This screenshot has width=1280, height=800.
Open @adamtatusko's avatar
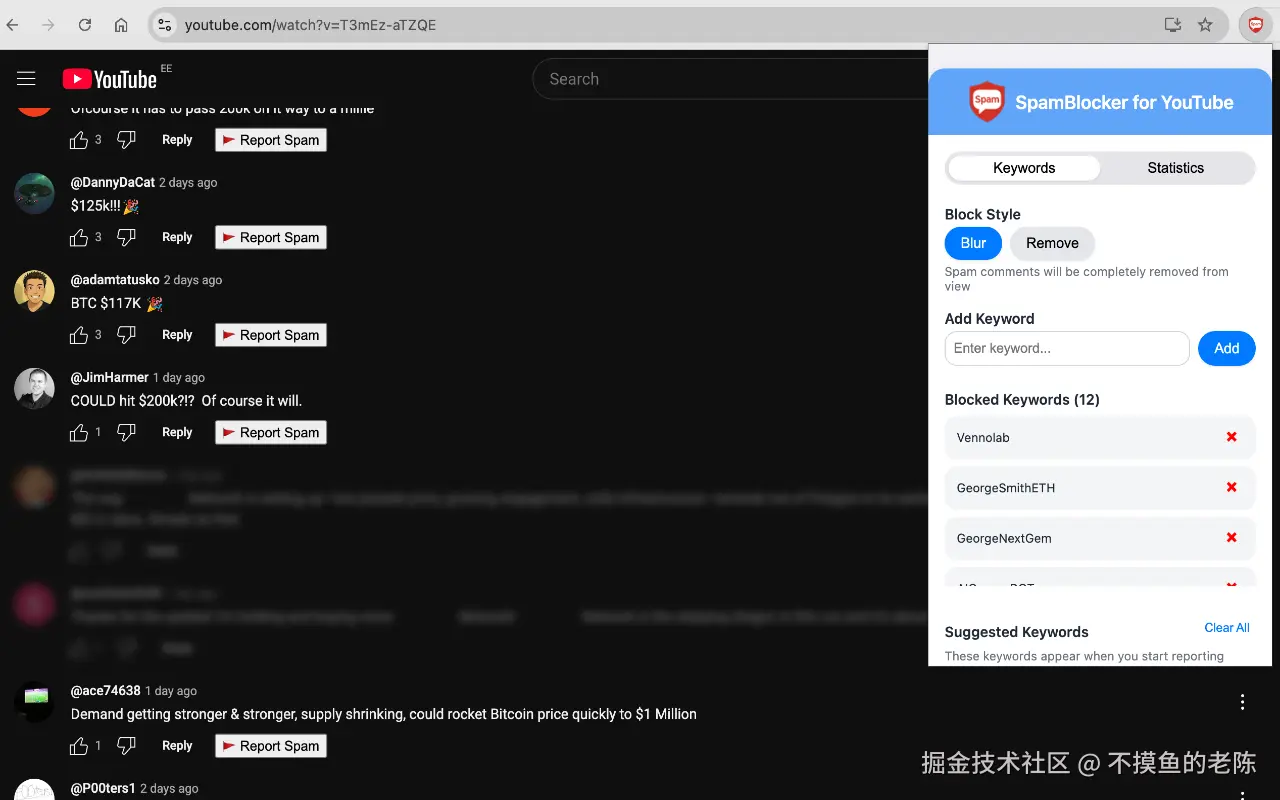coord(34,290)
